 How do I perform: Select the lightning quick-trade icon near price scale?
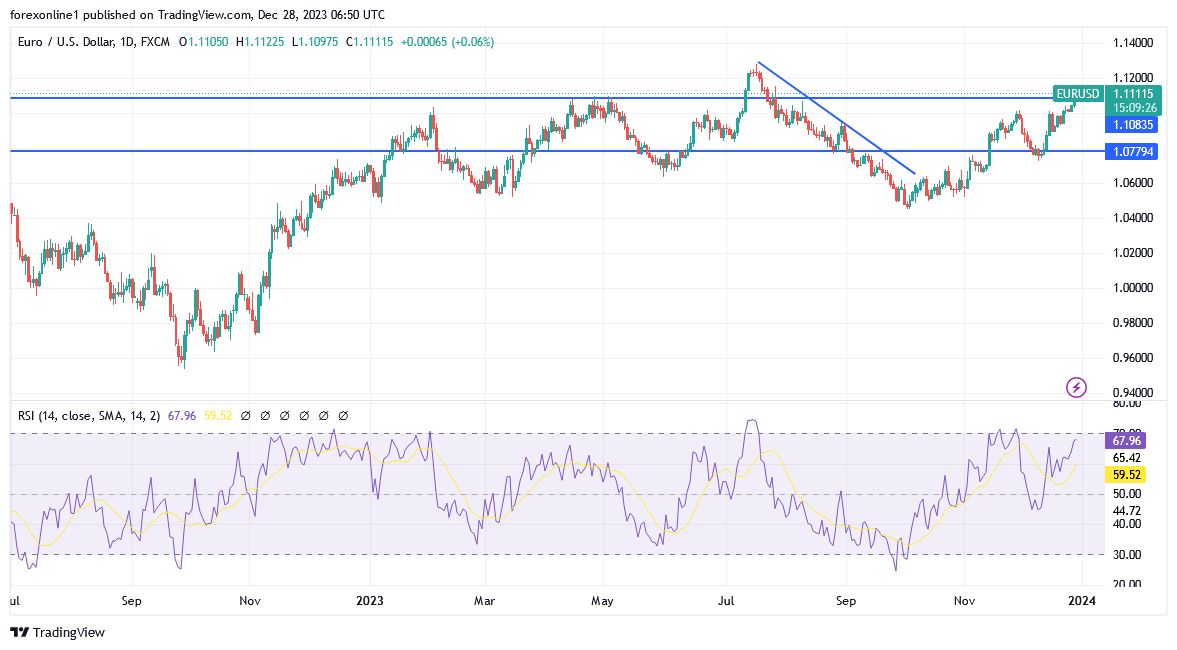point(1076,387)
